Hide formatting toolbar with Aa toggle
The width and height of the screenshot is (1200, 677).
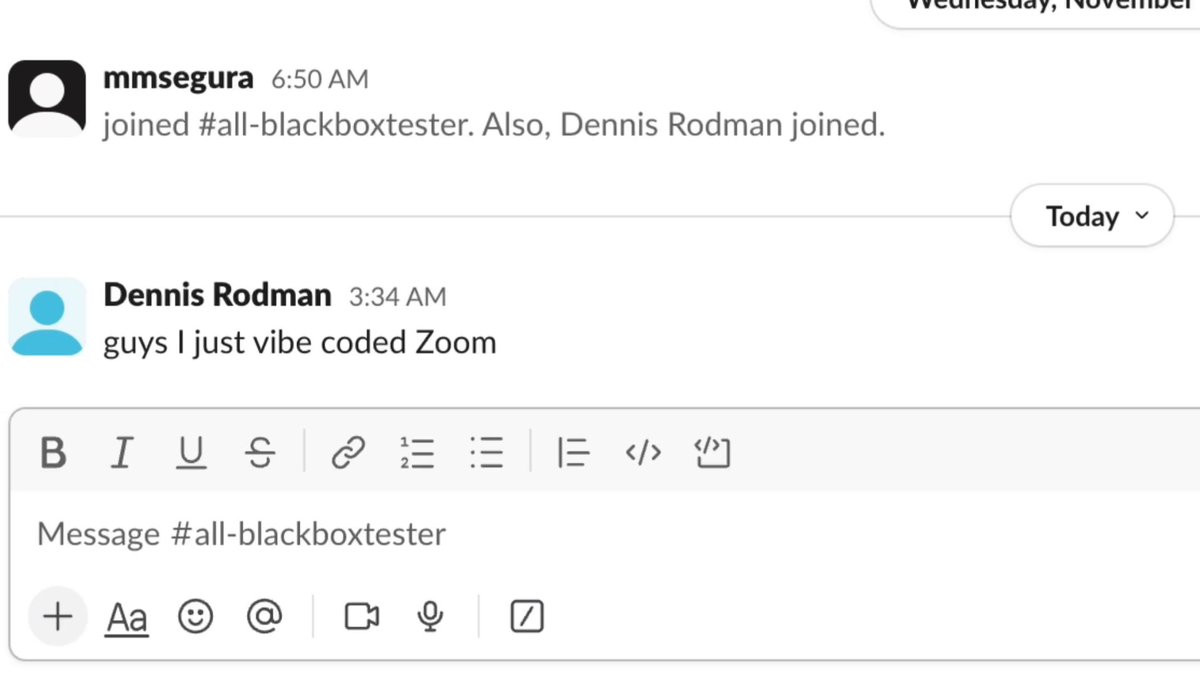[x=127, y=618]
